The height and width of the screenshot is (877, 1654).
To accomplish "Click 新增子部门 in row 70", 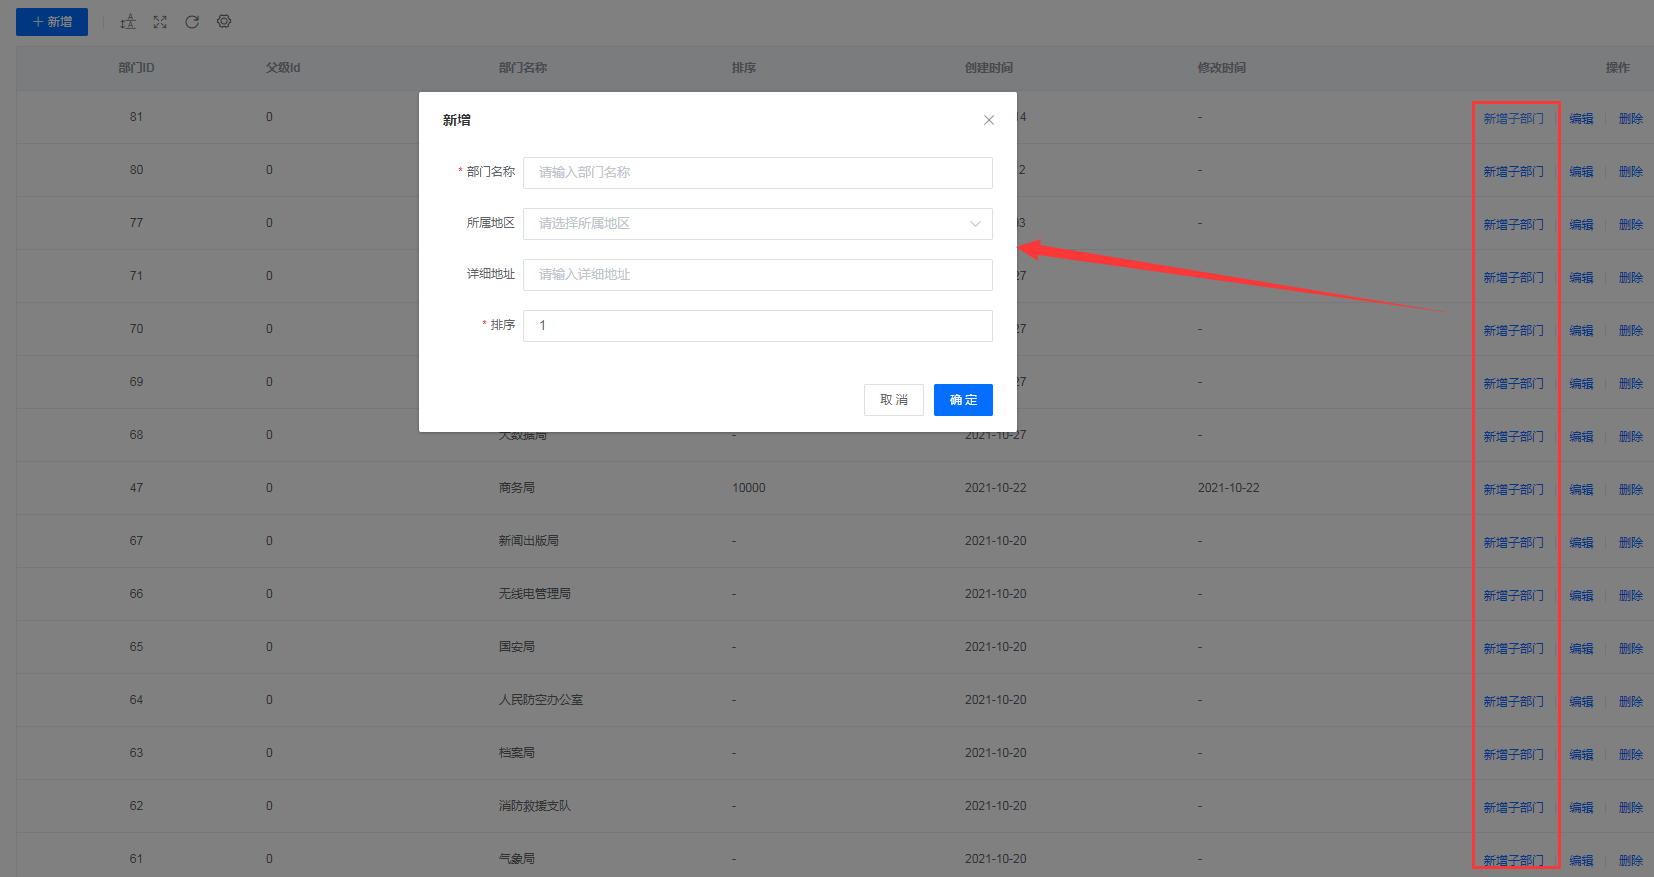I will (x=1513, y=331).
